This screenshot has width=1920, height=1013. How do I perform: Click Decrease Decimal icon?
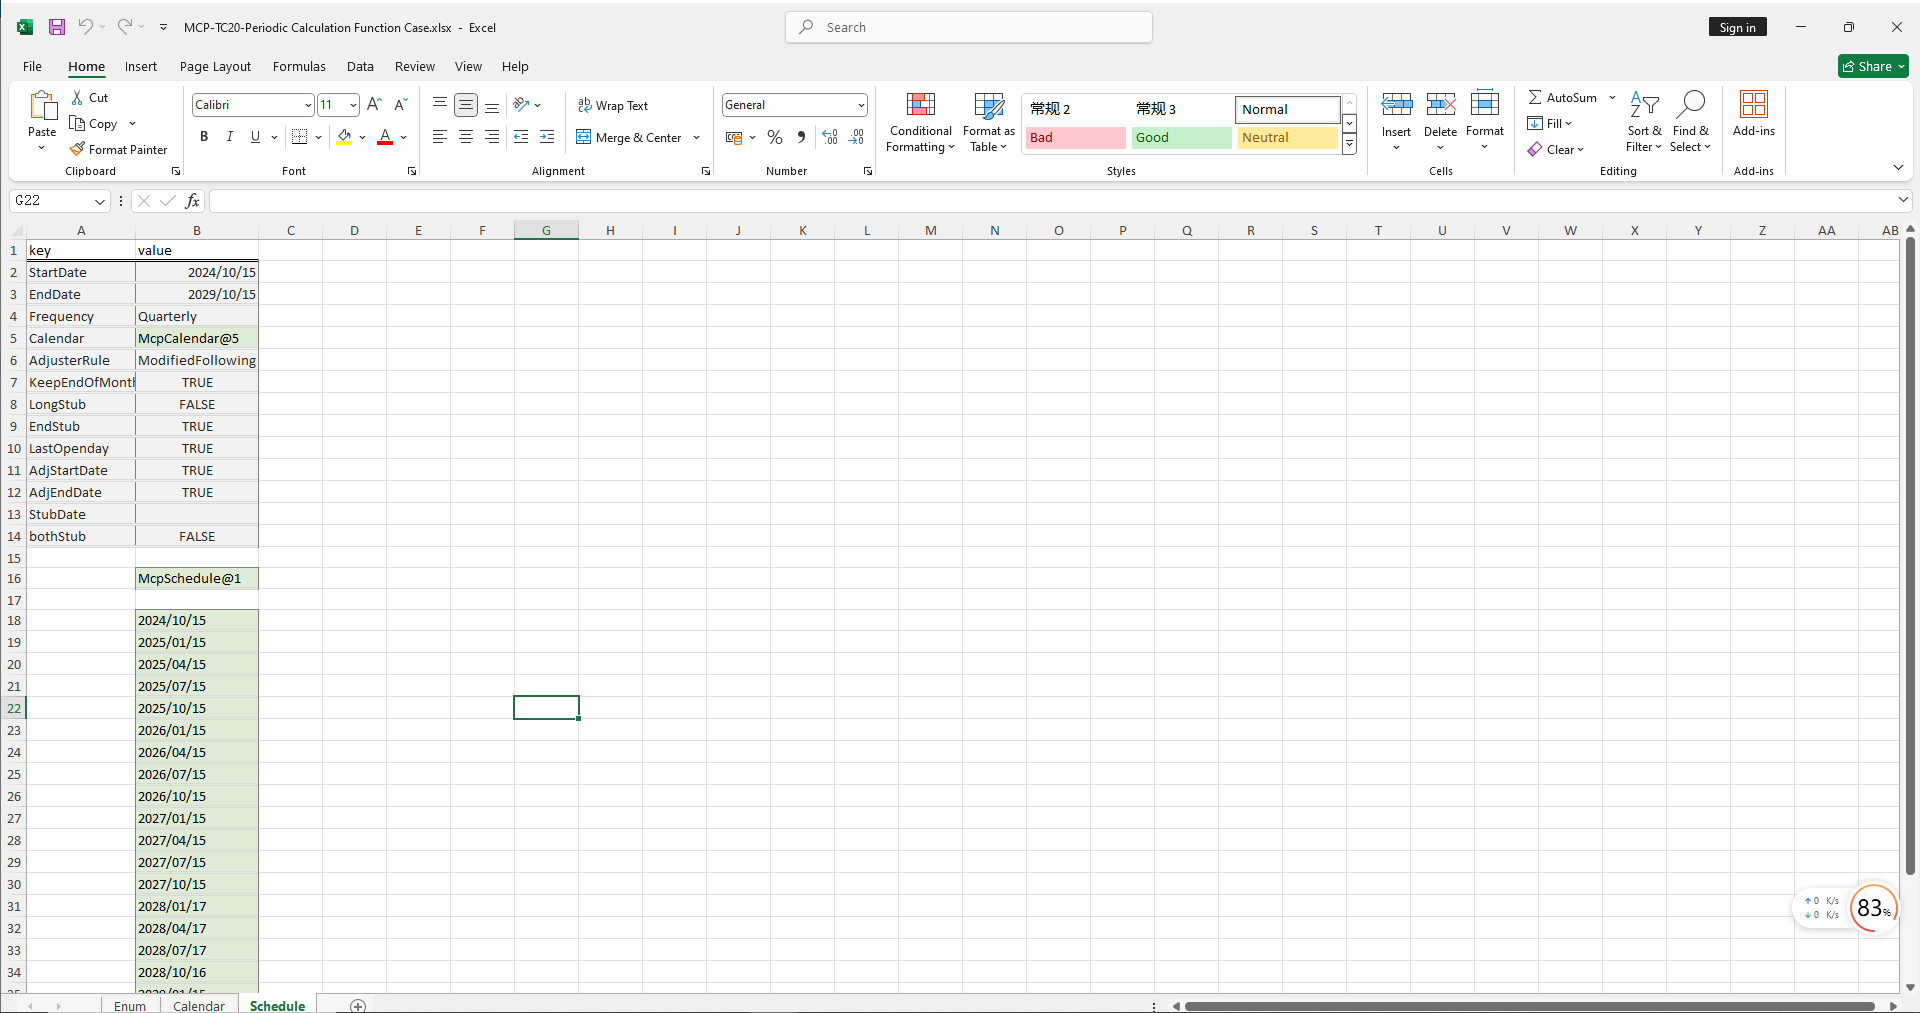(x=856, y=137)
